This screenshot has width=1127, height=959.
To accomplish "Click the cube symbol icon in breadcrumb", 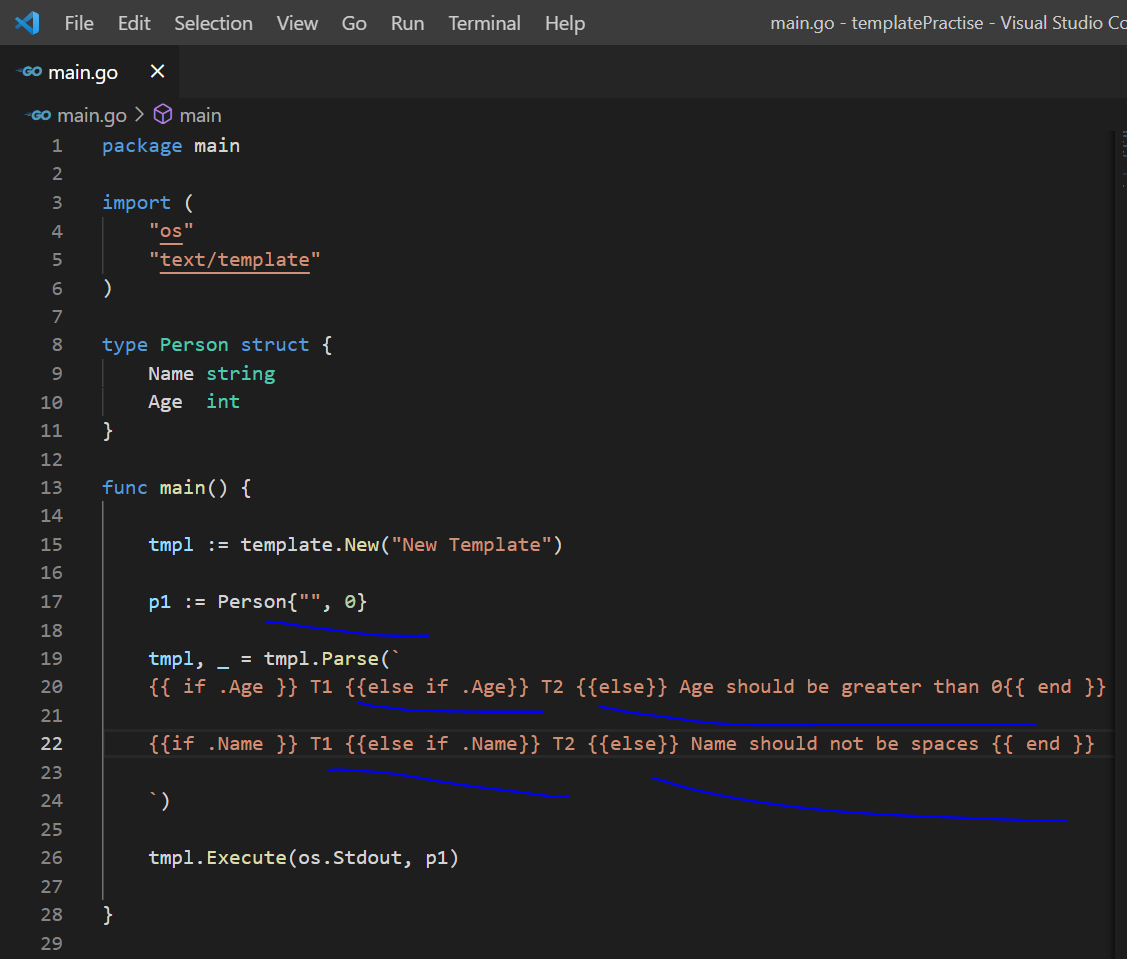I will [x=163, y=114].
